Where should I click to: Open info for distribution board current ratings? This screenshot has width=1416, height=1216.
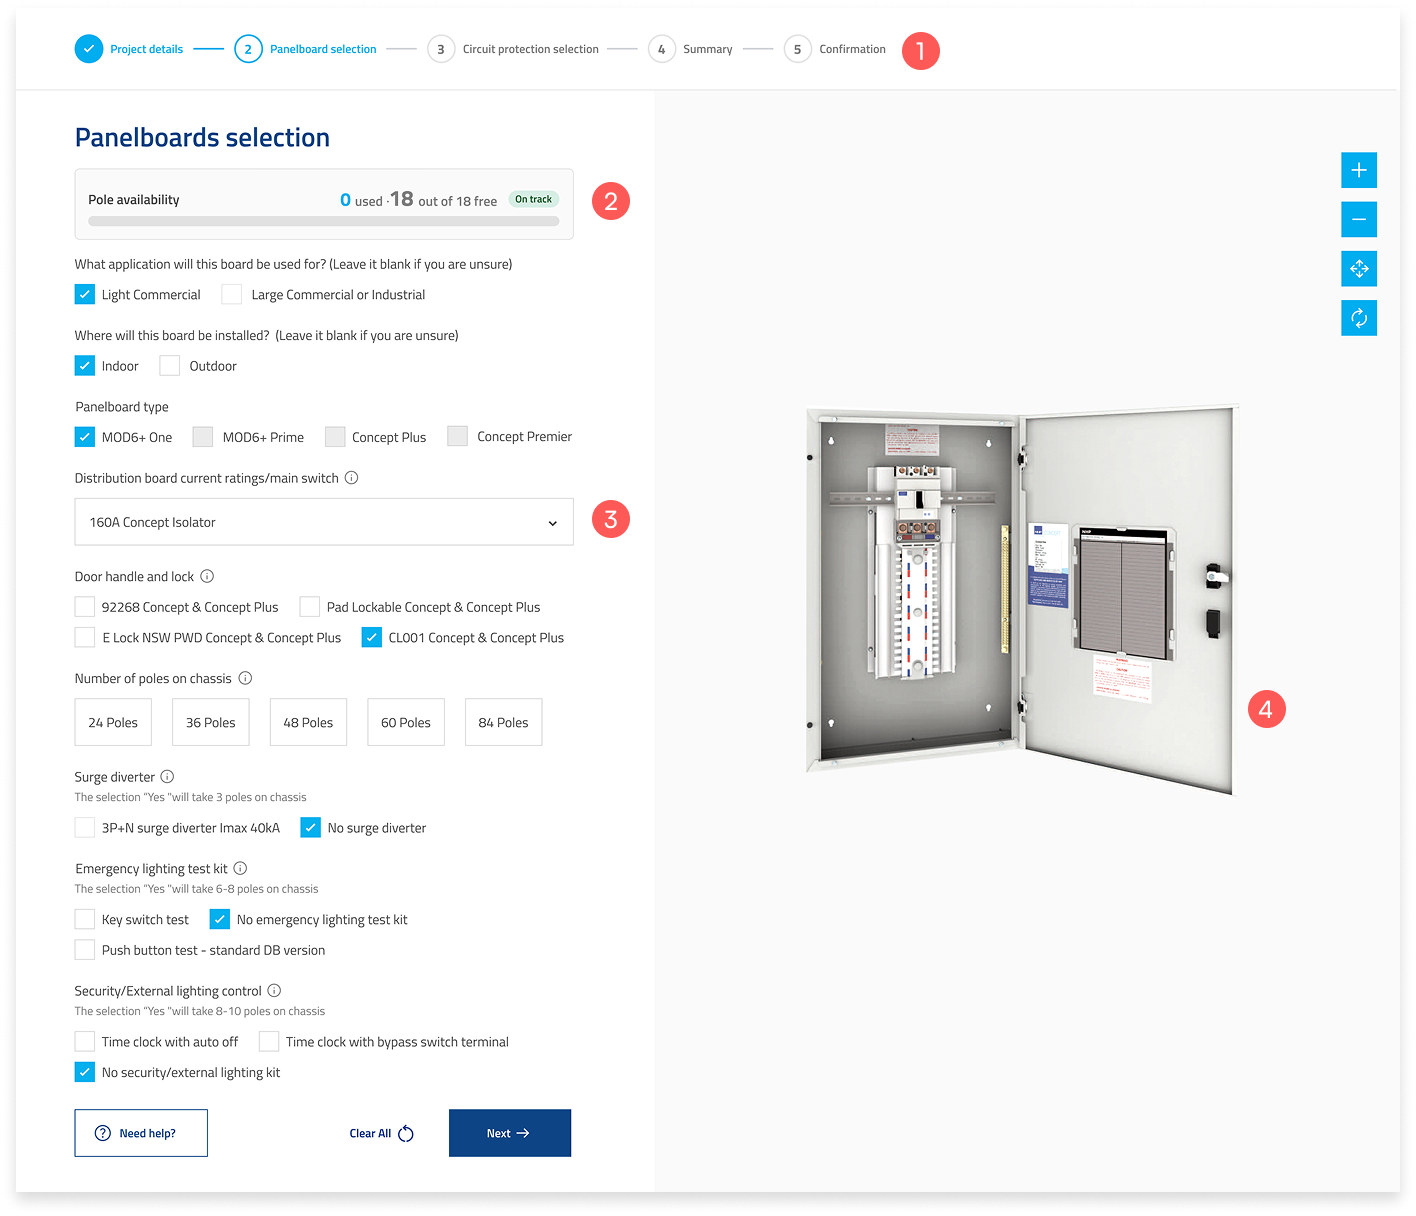click(x=352, y=478)
